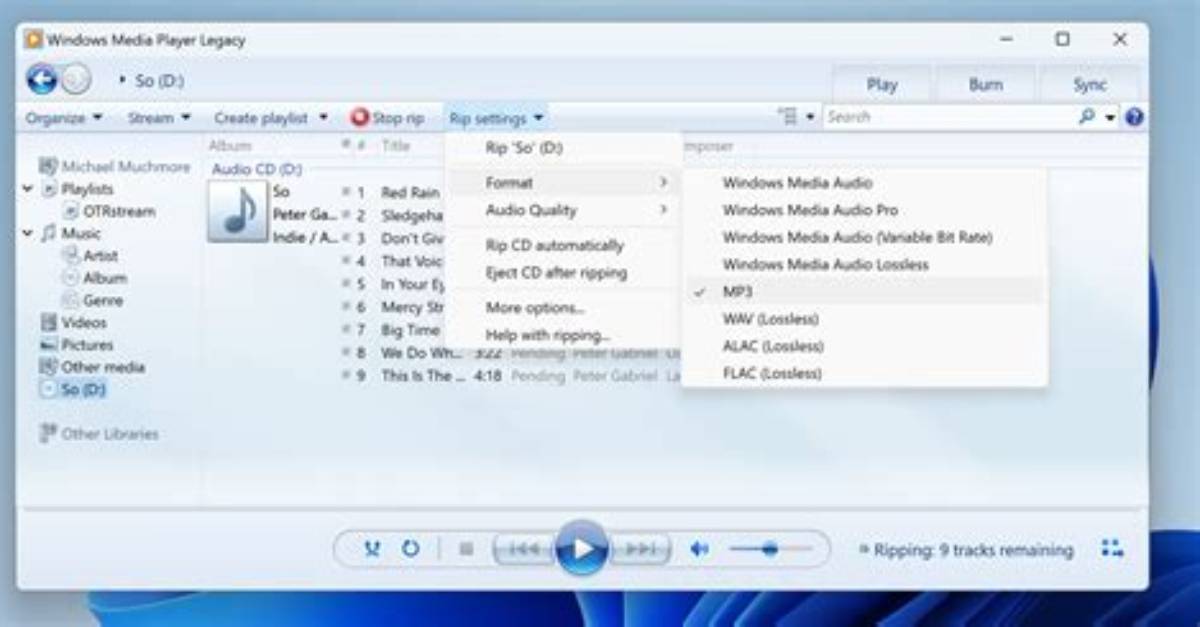
Task: Click the search magnifier icon
Action: pos(1087,117)
